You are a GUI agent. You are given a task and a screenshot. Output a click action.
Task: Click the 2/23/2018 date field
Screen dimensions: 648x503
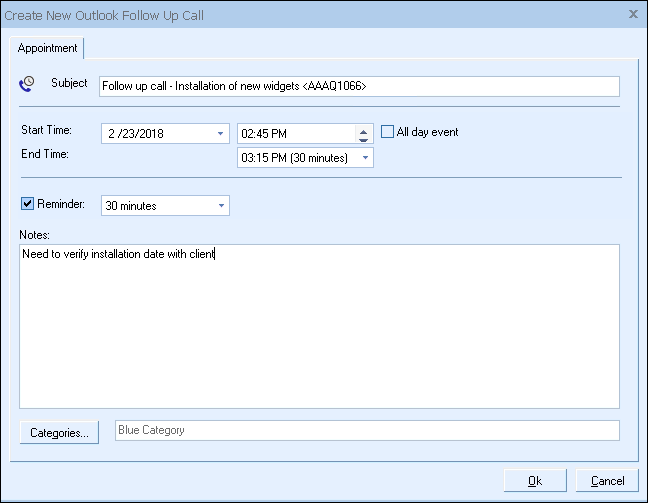point(157,133)
